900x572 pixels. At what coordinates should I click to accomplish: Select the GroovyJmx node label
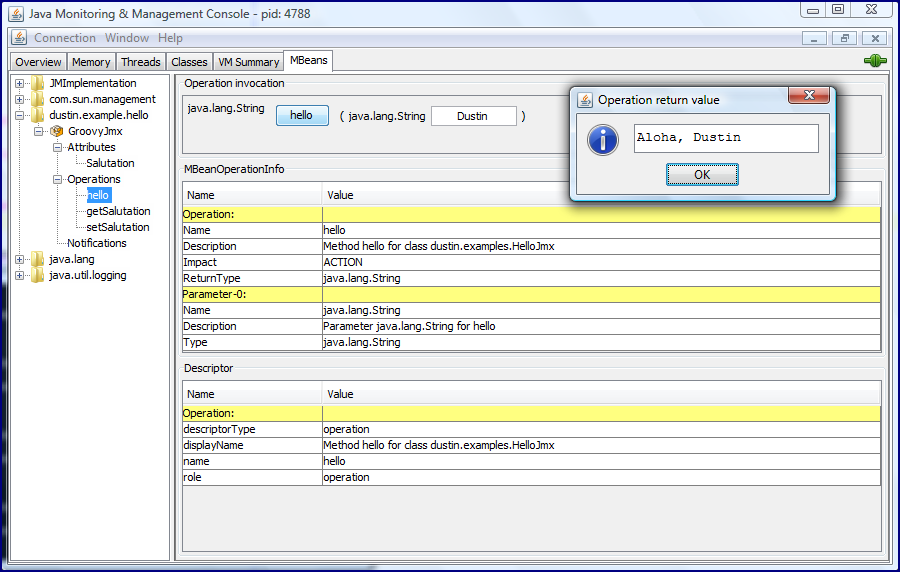(95, 131)
